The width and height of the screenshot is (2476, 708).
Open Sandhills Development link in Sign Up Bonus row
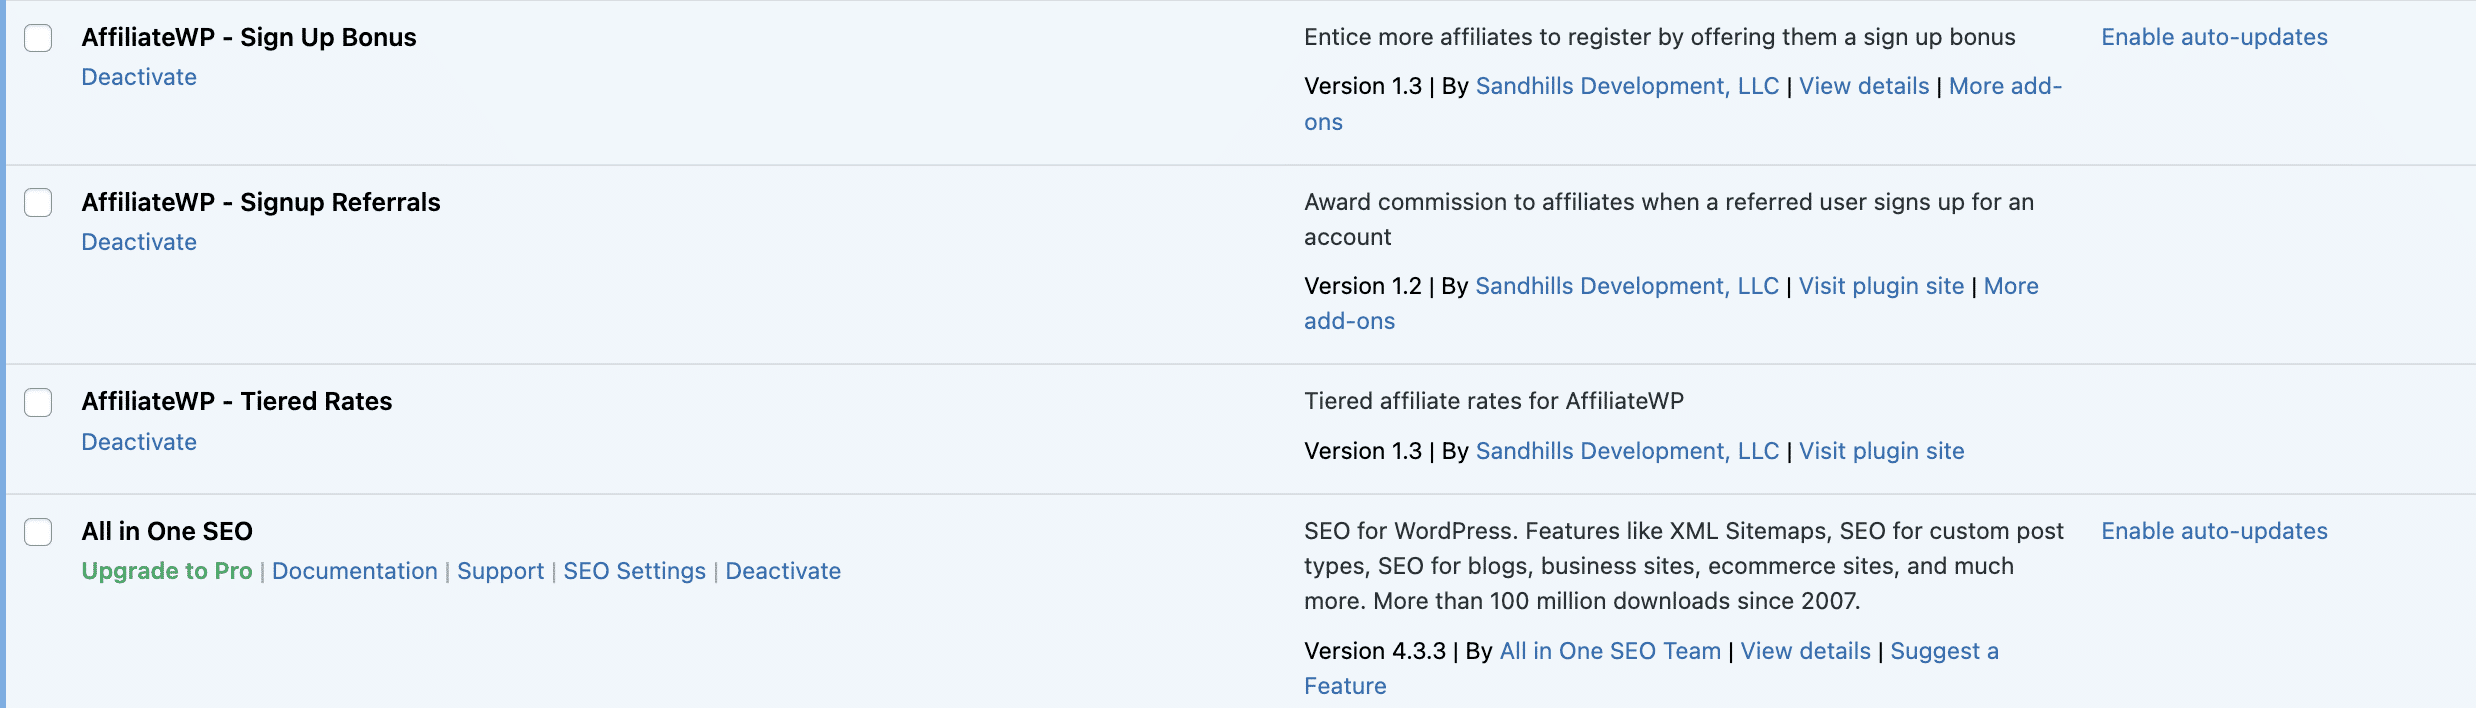point(1628,86)
